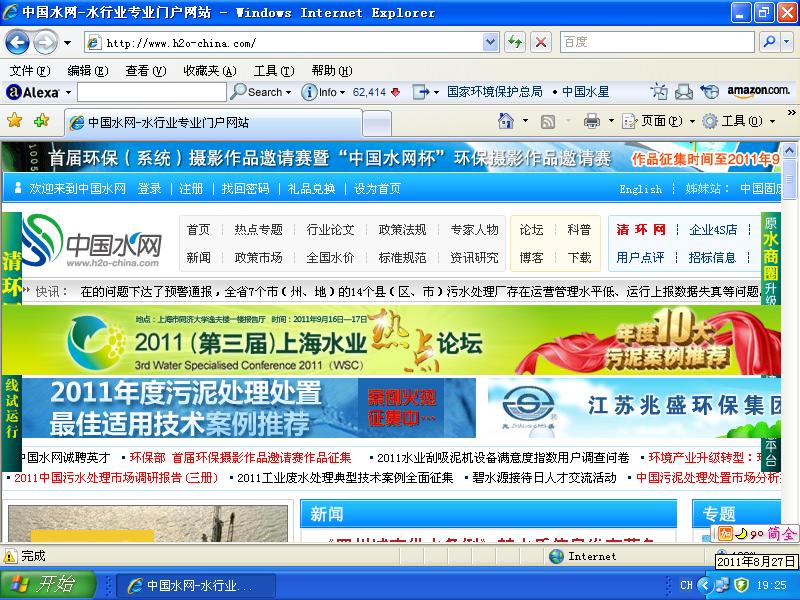Open 全国水价 in the navigation menu
This screenshot has width=800, height=600.
coord(331,258)
